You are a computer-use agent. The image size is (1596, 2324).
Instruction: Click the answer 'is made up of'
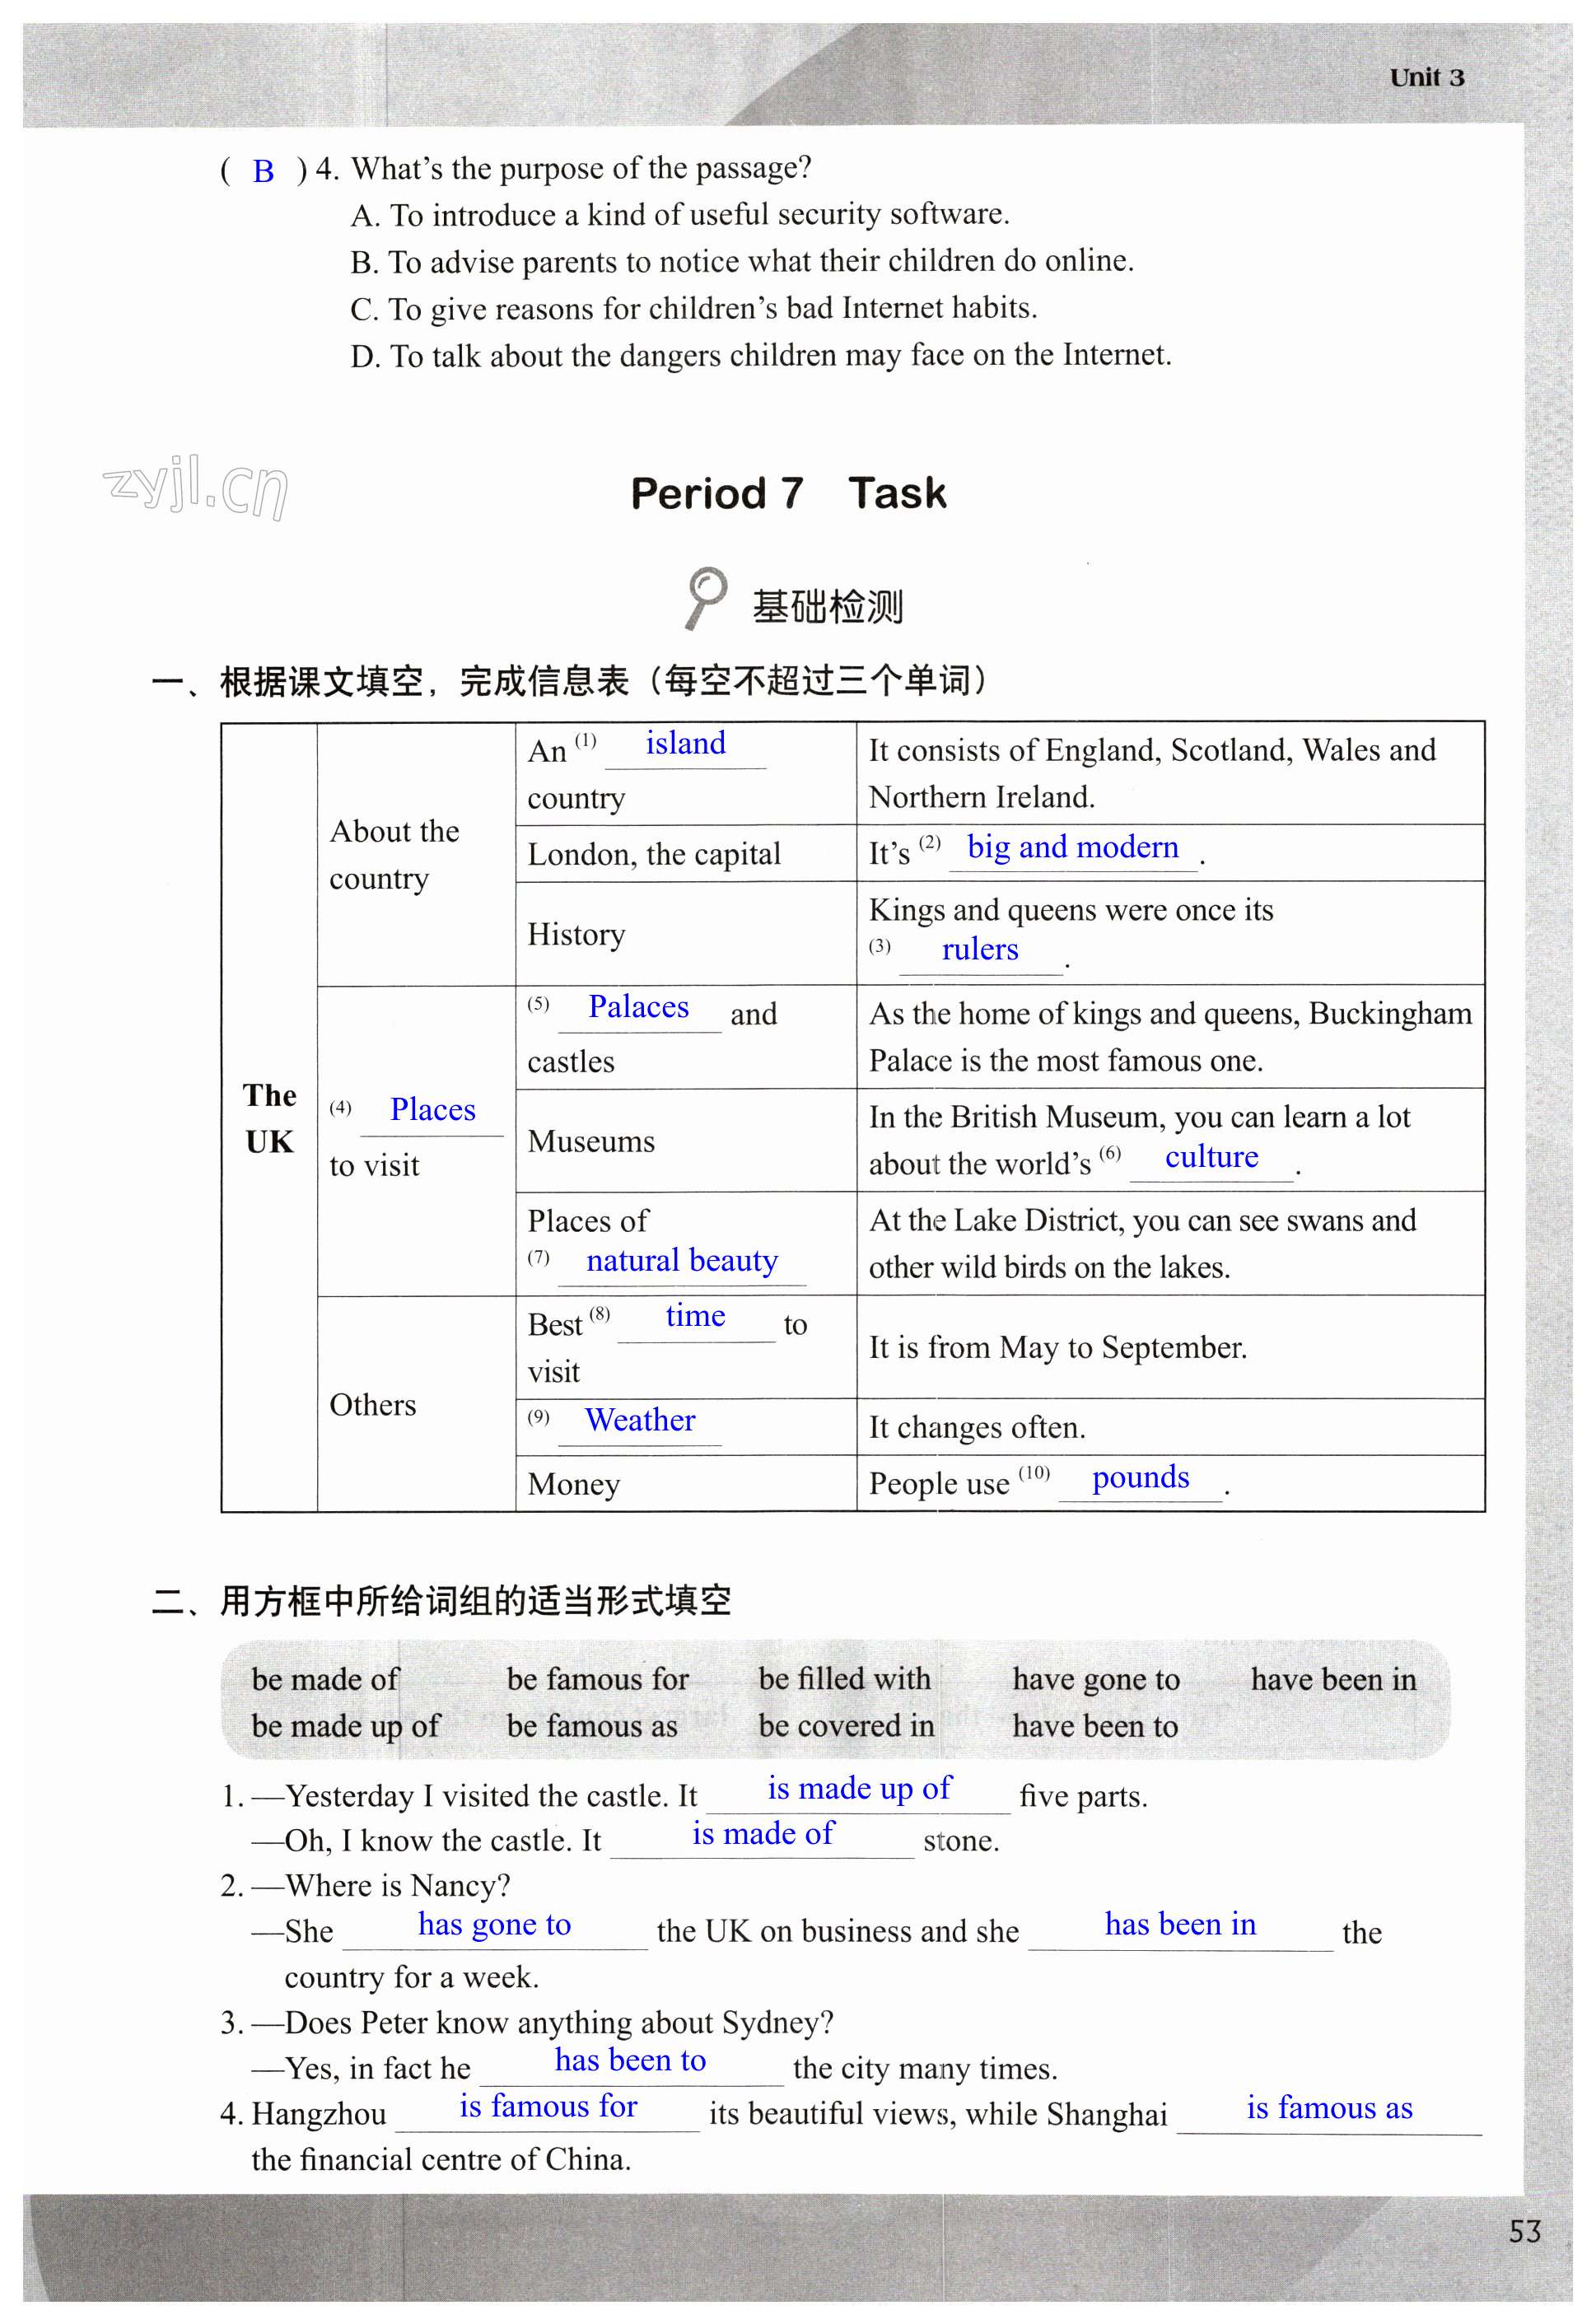[859, 1788]
